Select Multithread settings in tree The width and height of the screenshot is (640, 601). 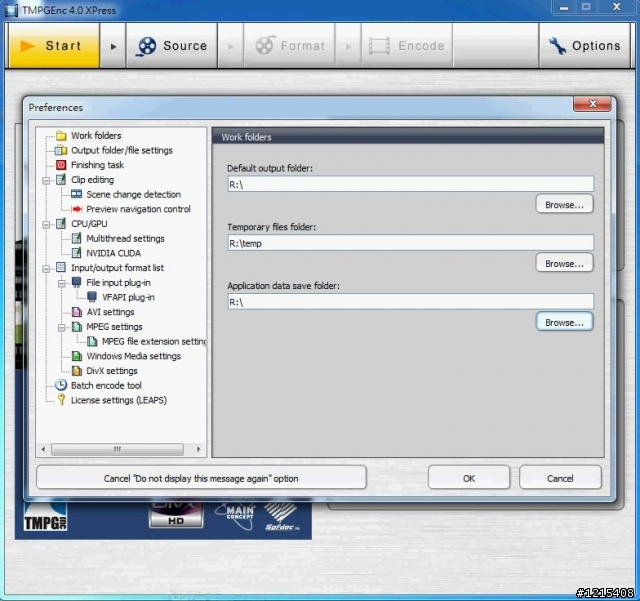pos(125,238)
